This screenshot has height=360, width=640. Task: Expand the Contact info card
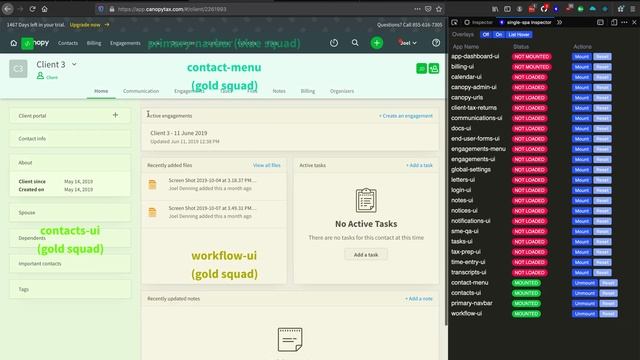70,139
